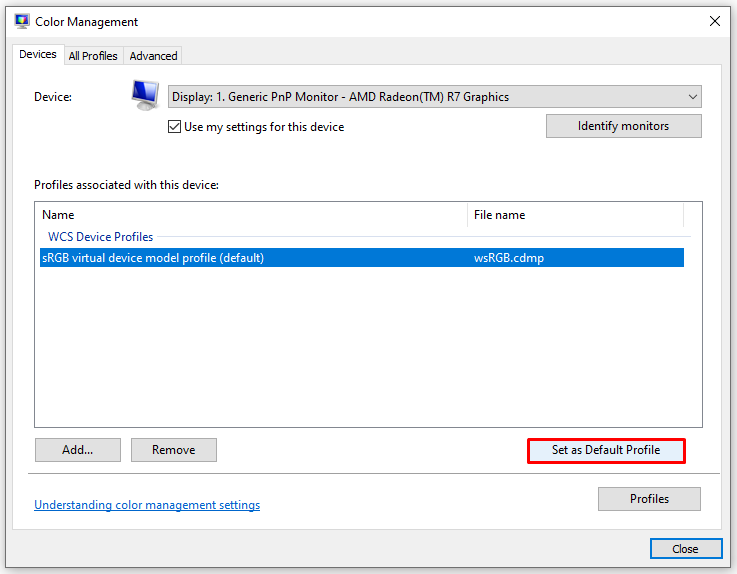
Task: Click the Identify monitors button
Action: tap(623, 126)
